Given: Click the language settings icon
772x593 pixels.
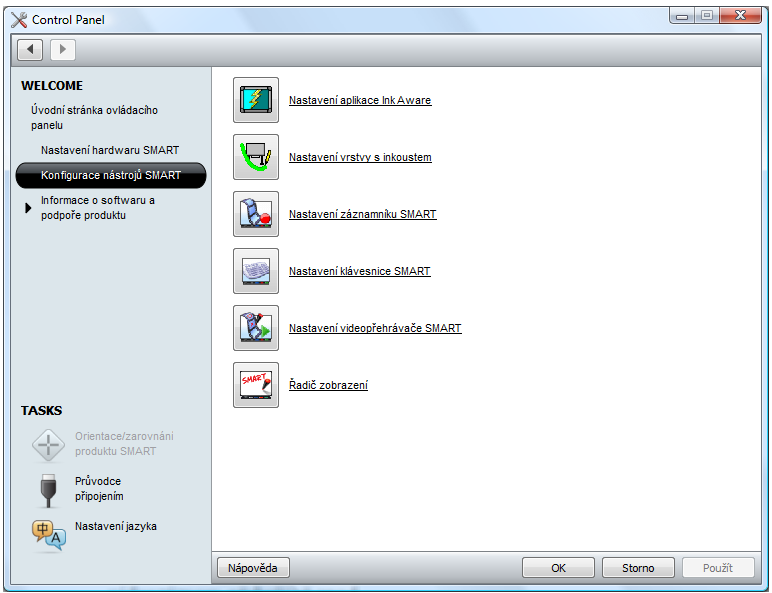Looking at the screenshot, I should tap(48, 535).
